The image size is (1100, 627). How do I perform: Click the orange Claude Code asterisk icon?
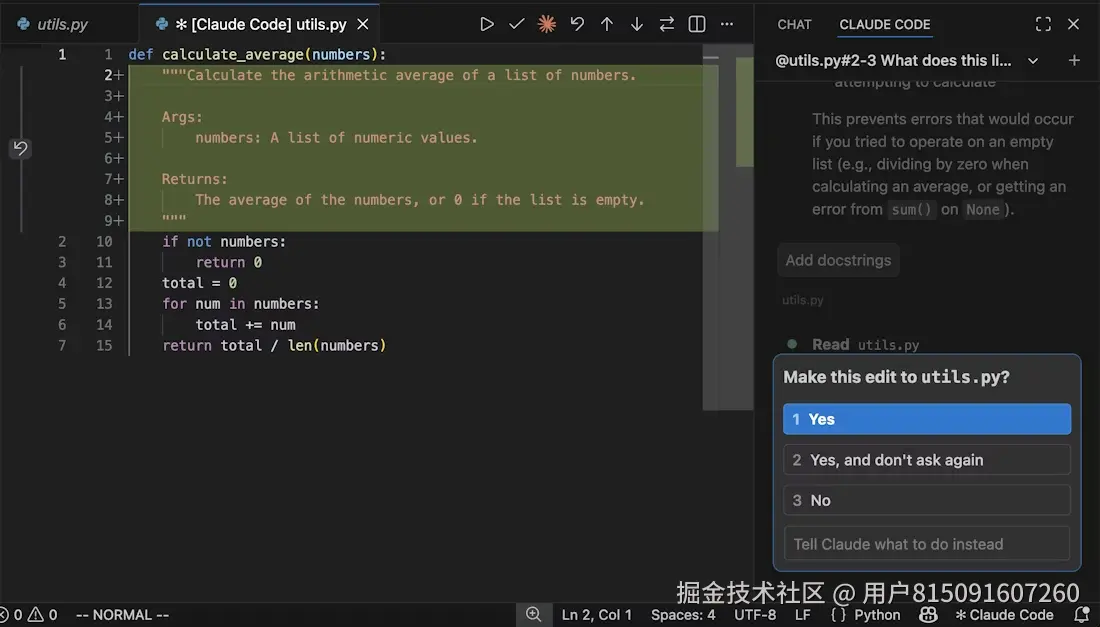(547, 22)
